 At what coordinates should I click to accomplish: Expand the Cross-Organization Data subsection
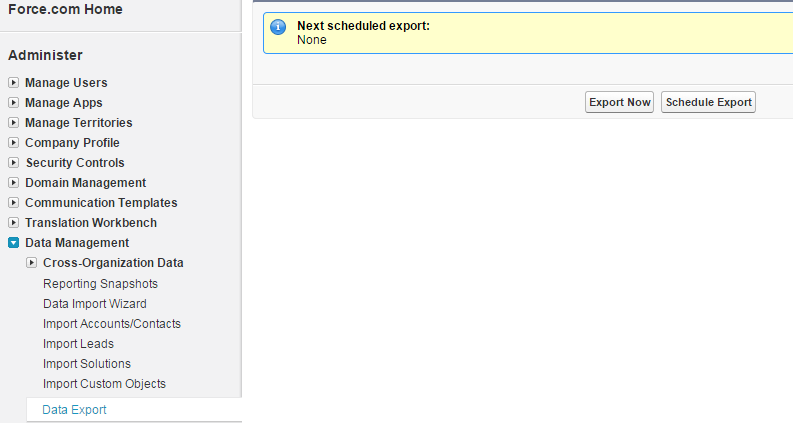click(x=31, y=263)
